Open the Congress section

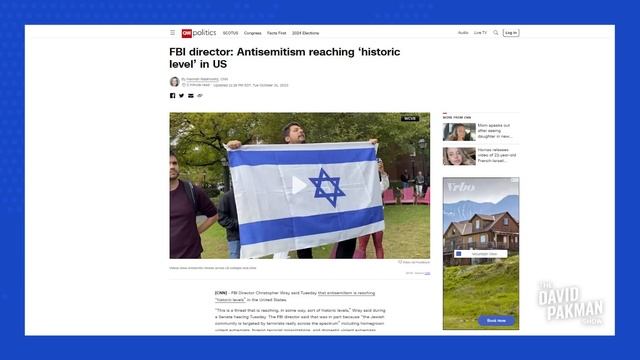click(x=253, y=33)
